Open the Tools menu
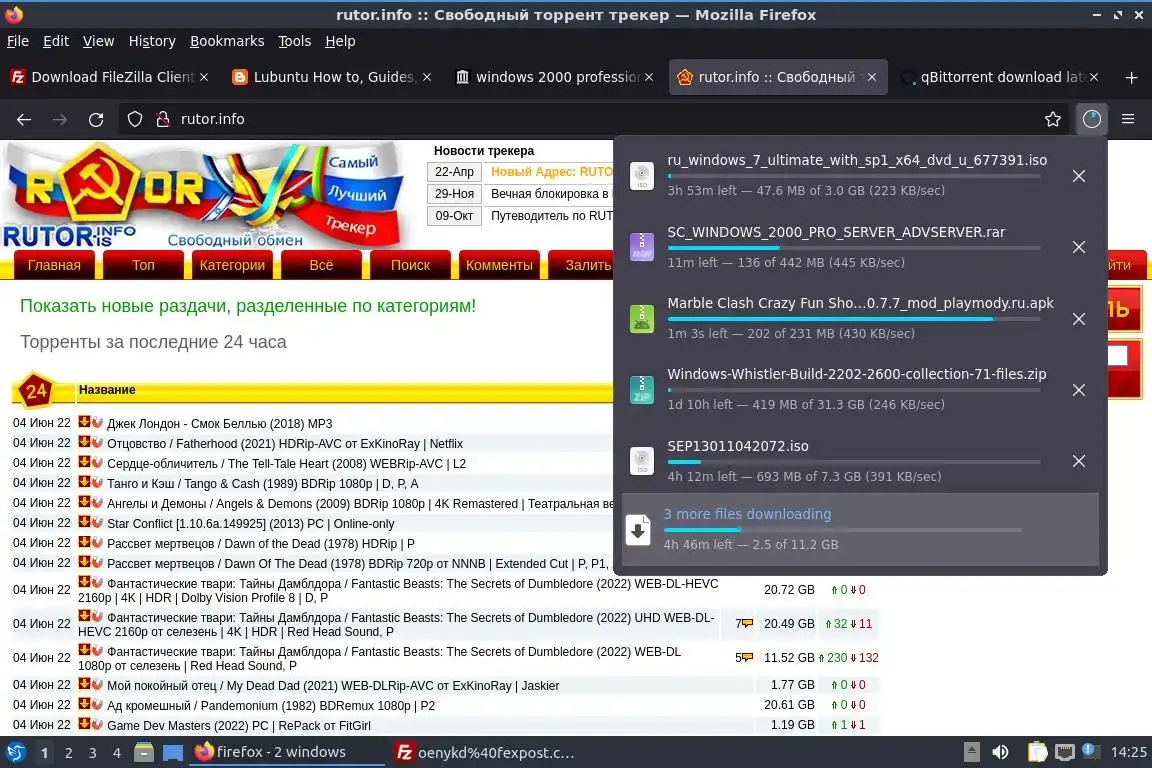Image resolution: width=1152 pixels, height=768 pixels. 295,41
